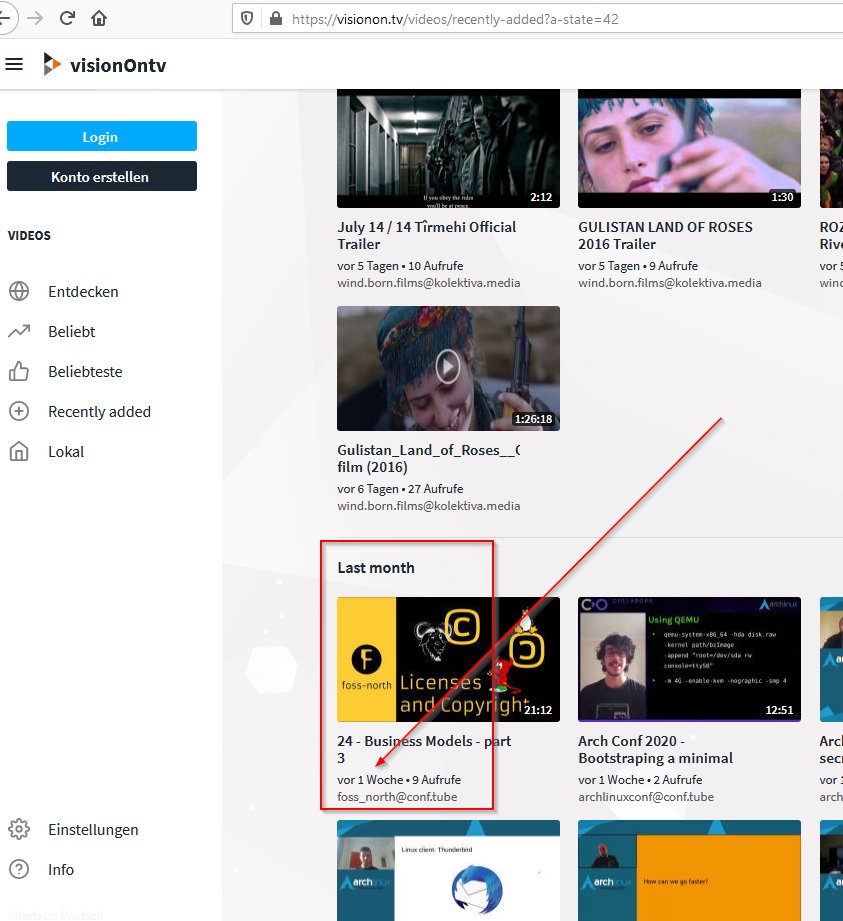The width and height of the screenshot is (843, 921).
Task: Open Einstellungen in the sidebar
Action: (x=93, y=829)
